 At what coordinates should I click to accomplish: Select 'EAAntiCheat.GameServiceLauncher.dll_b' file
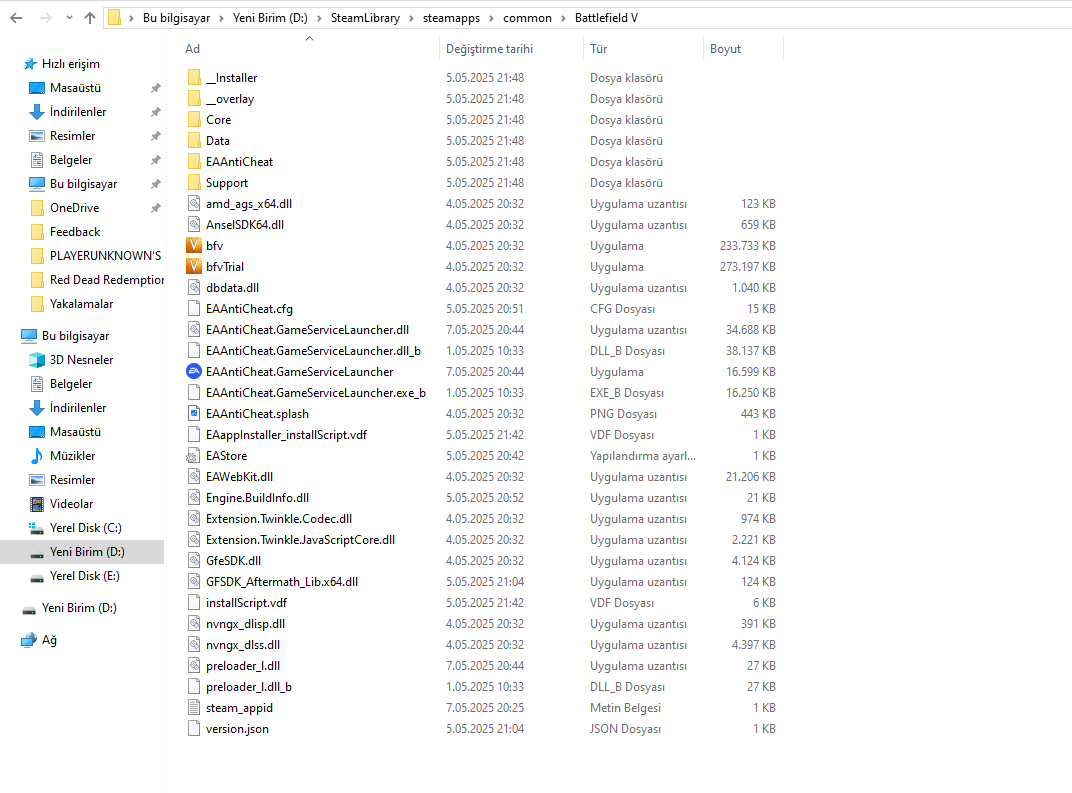[x=313, y=351]
